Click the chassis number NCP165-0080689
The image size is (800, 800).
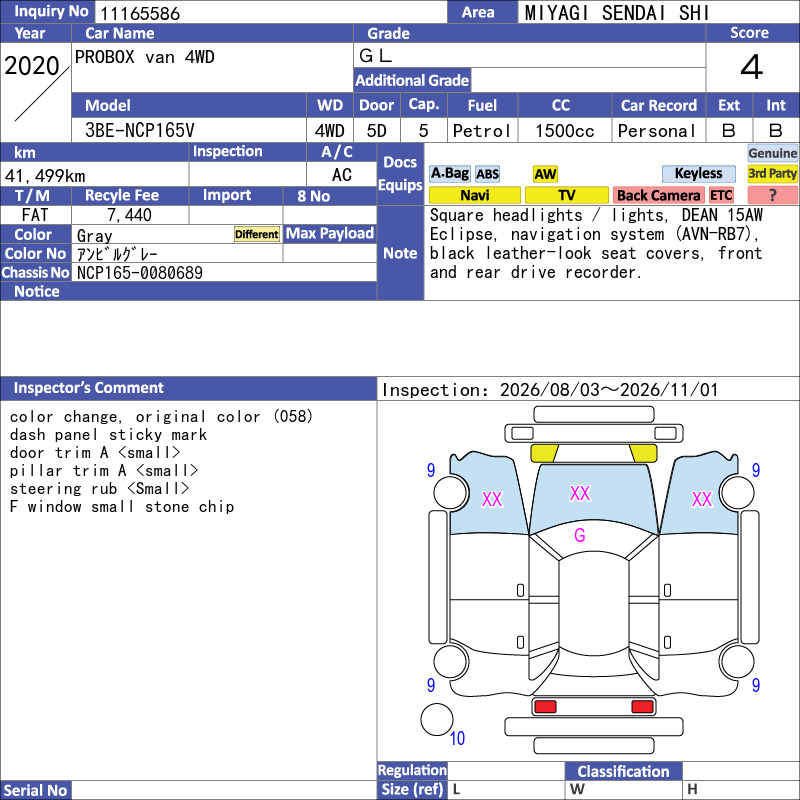(x=140, y=273)
